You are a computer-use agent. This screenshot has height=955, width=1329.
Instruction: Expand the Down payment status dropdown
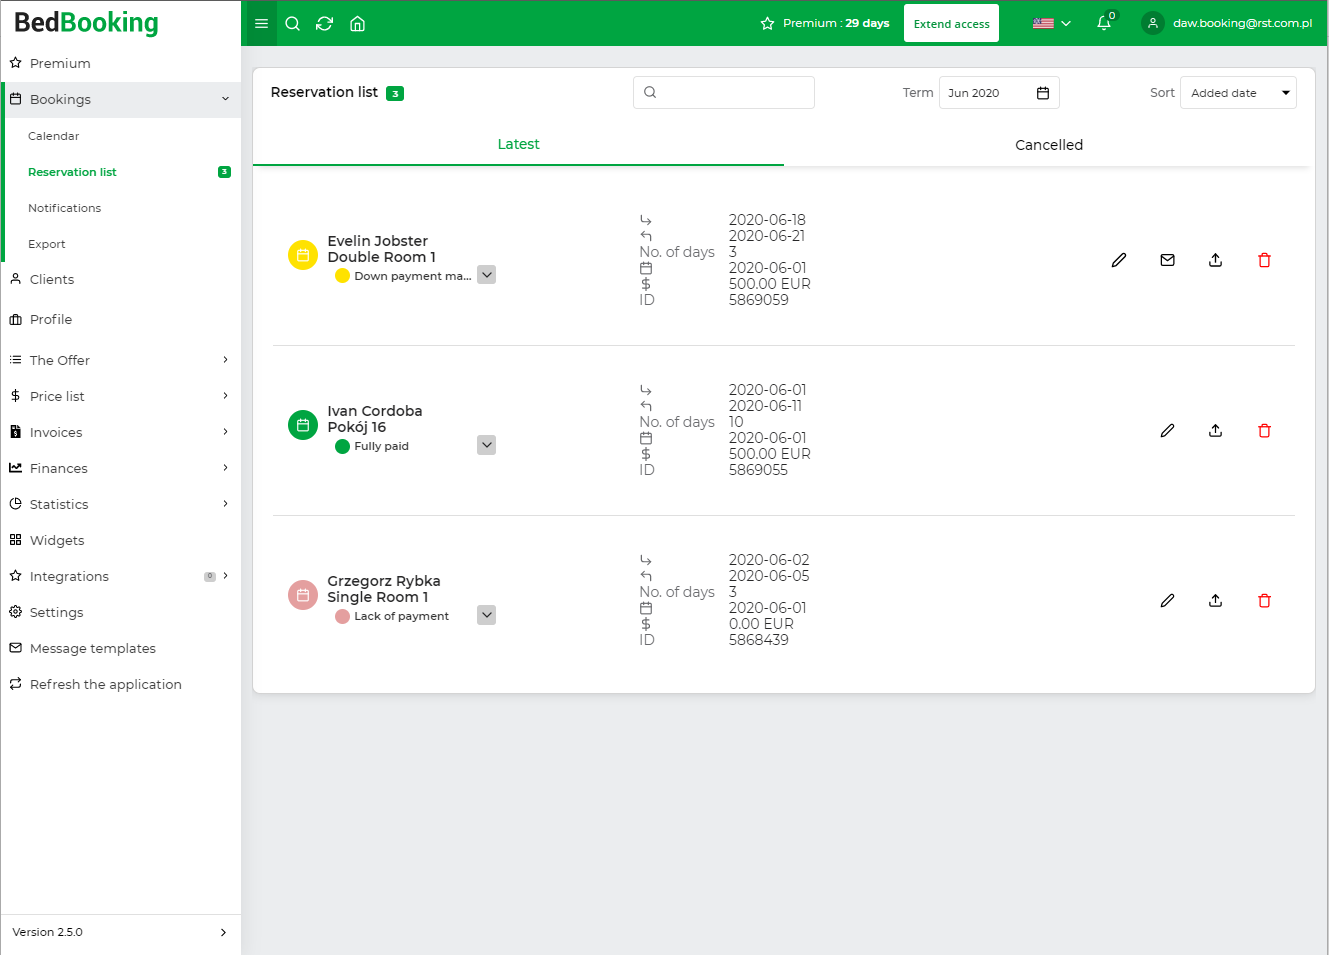tap(486, 275)
